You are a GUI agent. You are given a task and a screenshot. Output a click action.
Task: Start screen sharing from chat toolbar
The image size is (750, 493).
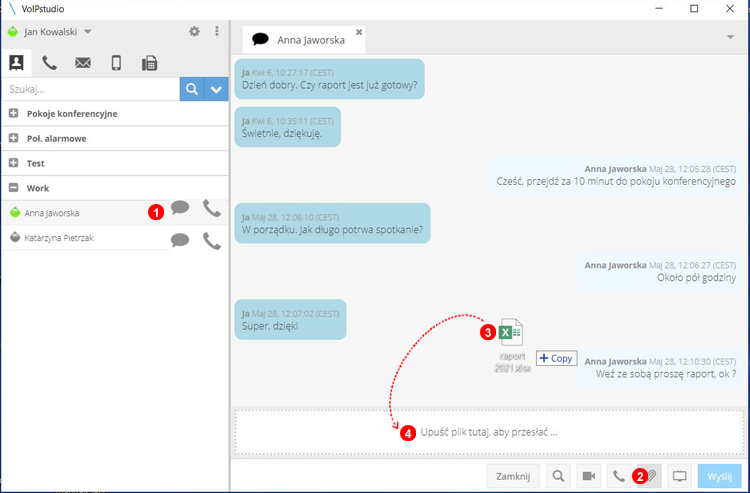point(679,476)
